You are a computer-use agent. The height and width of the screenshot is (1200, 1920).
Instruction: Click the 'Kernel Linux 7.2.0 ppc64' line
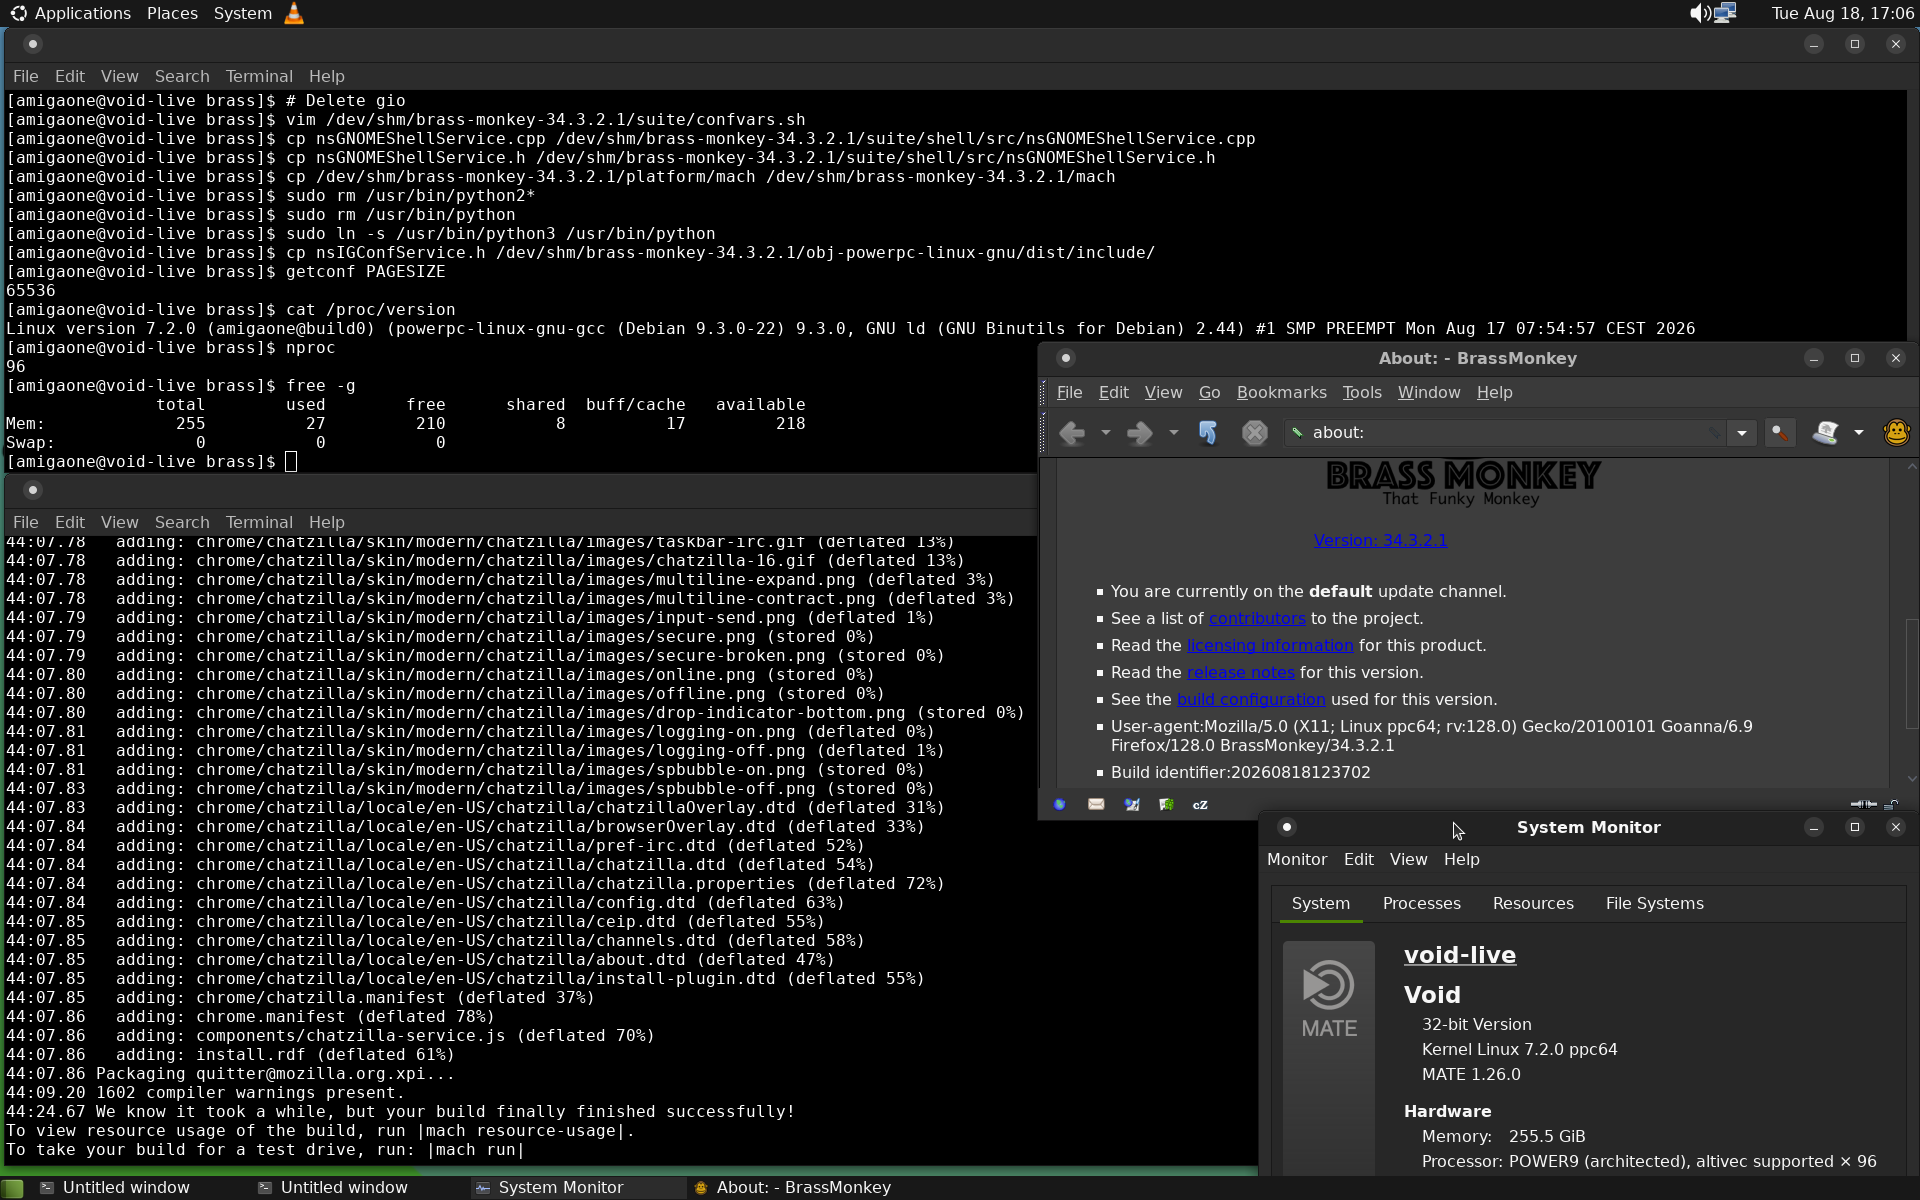pyautogui.click(x=1519, y=1050)
